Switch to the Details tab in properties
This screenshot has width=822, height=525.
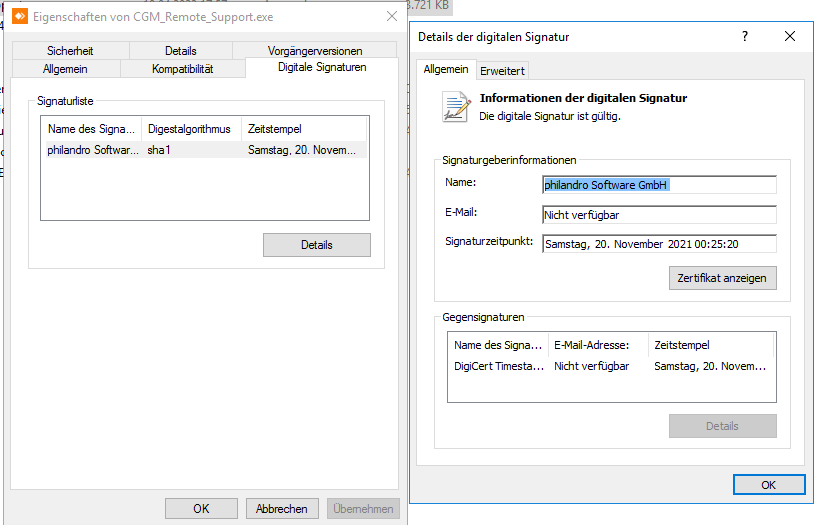click(x=180, y=51)
